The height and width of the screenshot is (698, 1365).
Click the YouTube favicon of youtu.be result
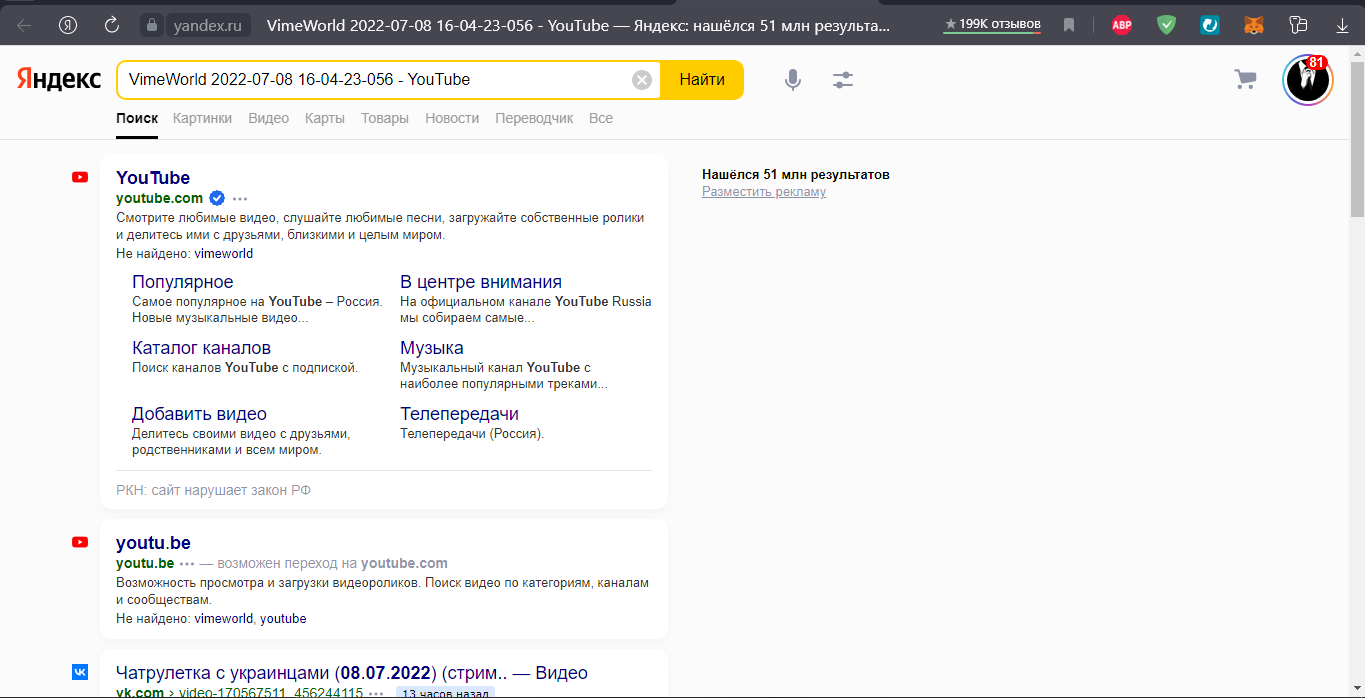click(x=80, y=542)
